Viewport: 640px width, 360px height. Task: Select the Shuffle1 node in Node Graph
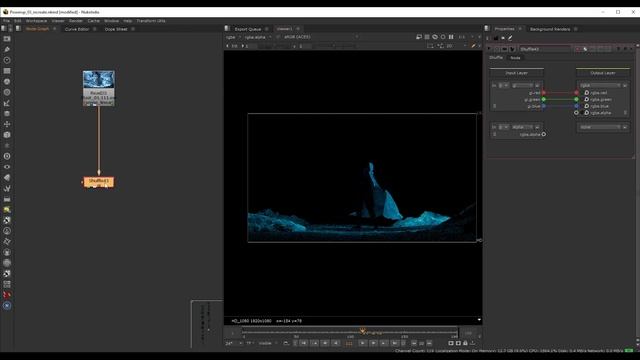(99, 182)
